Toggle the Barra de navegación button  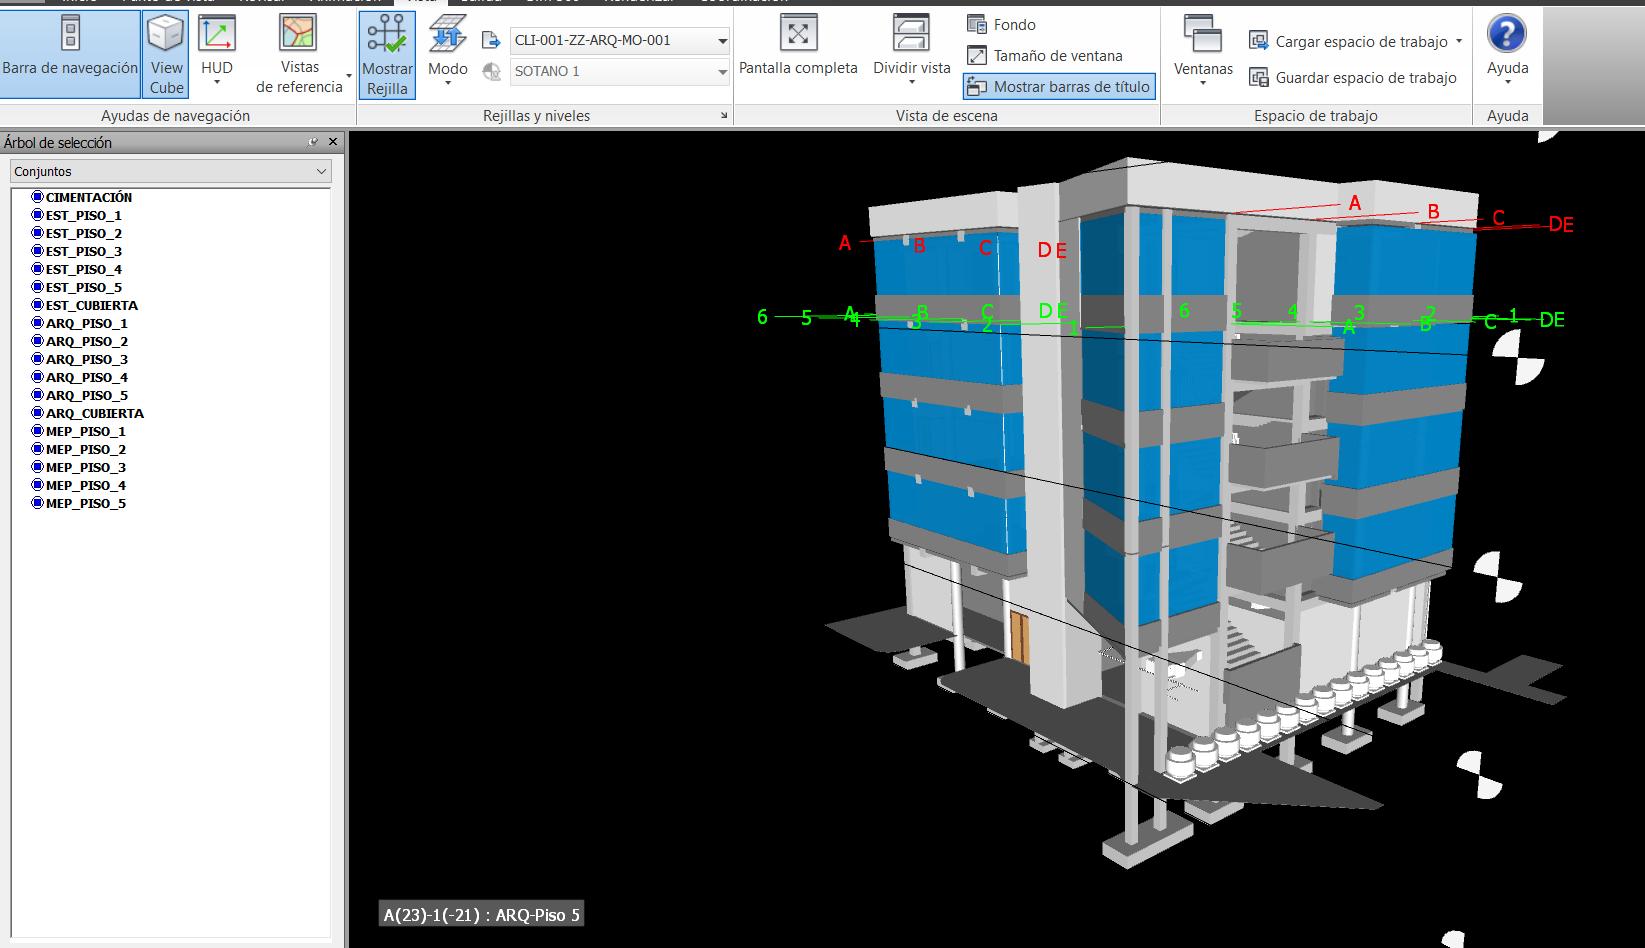coord(70,54)
